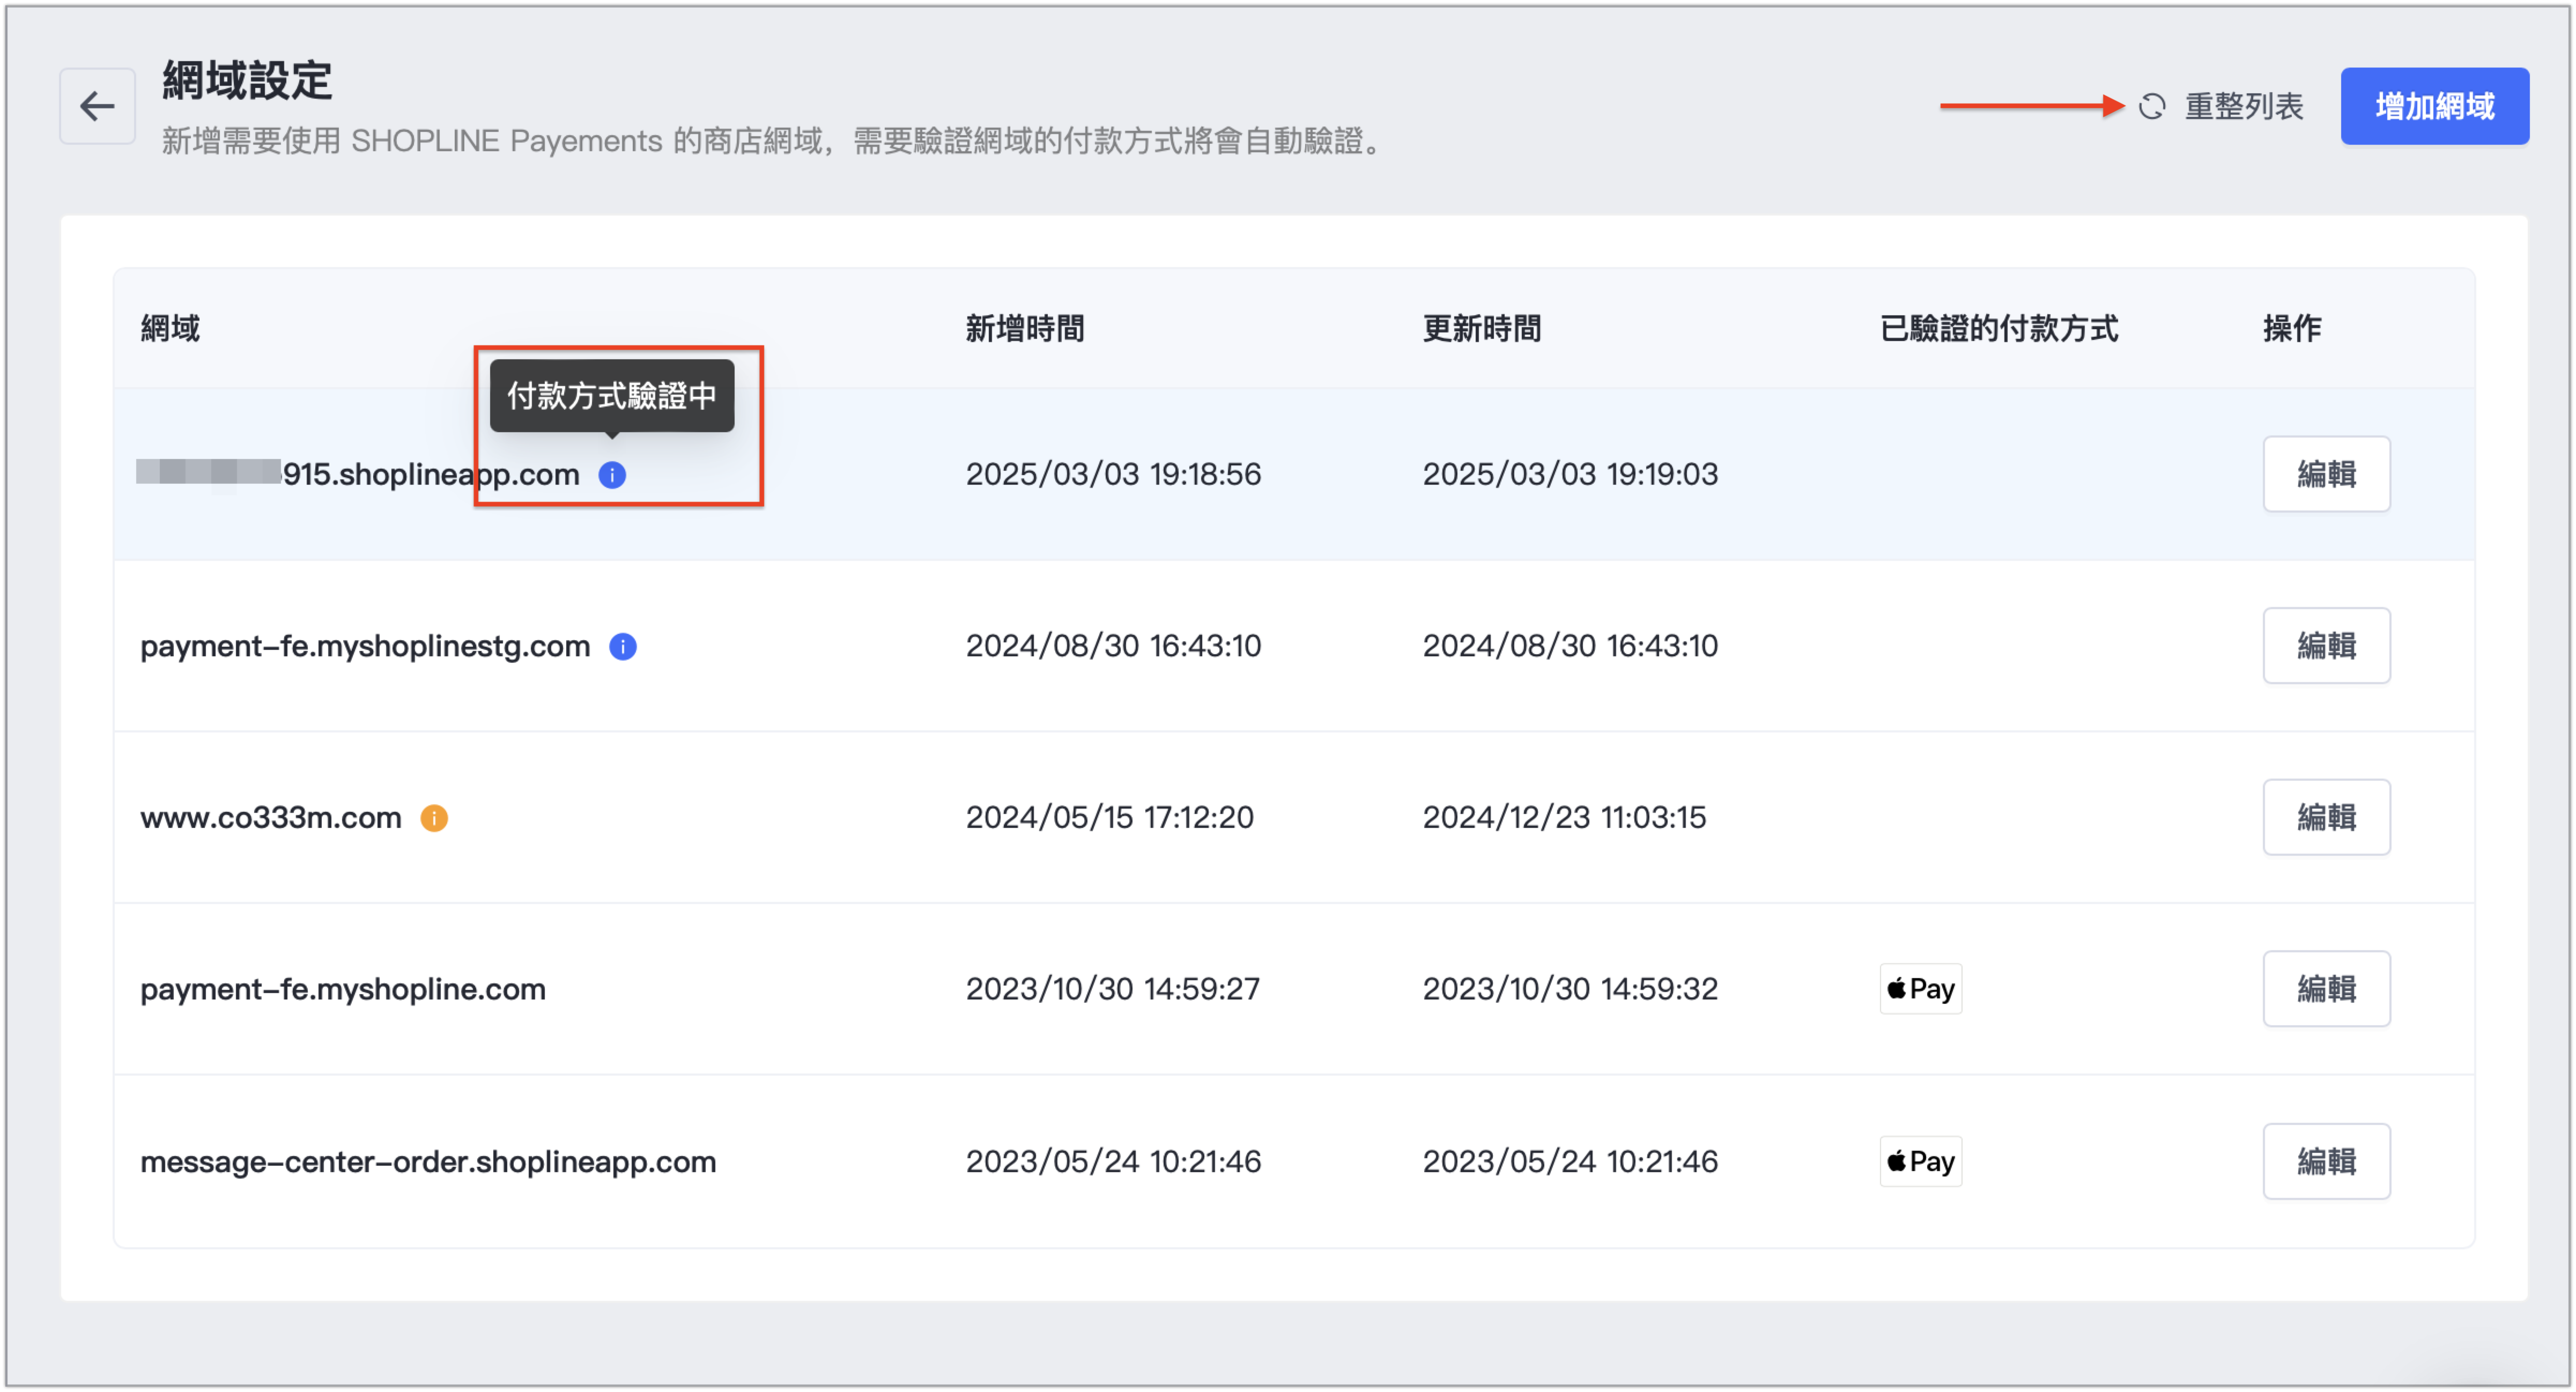This screenshot has width=2576, height=1392.
Task: Click Apple Pay badge in message-center-order.shoplineapp.com row
Action: coord(1920,1161)
